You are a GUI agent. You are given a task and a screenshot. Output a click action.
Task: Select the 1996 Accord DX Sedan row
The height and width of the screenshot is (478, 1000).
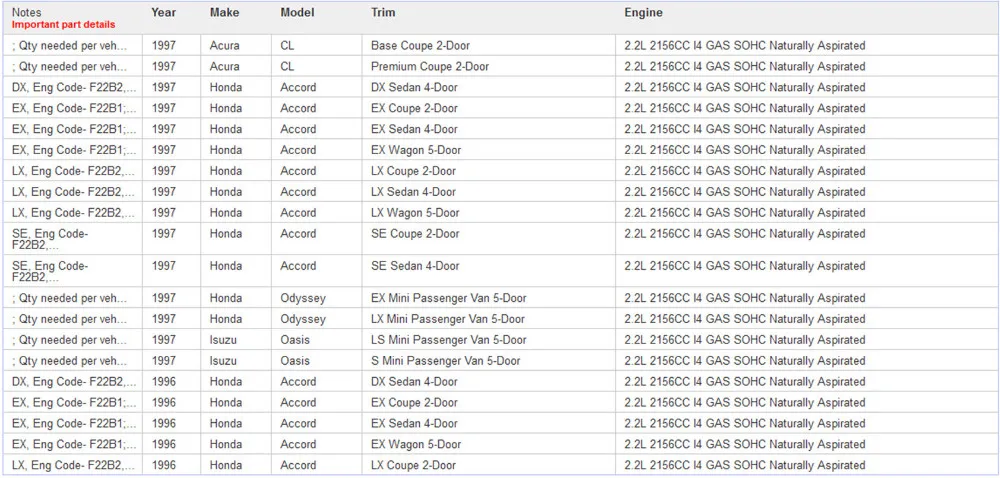pos(500,382)
